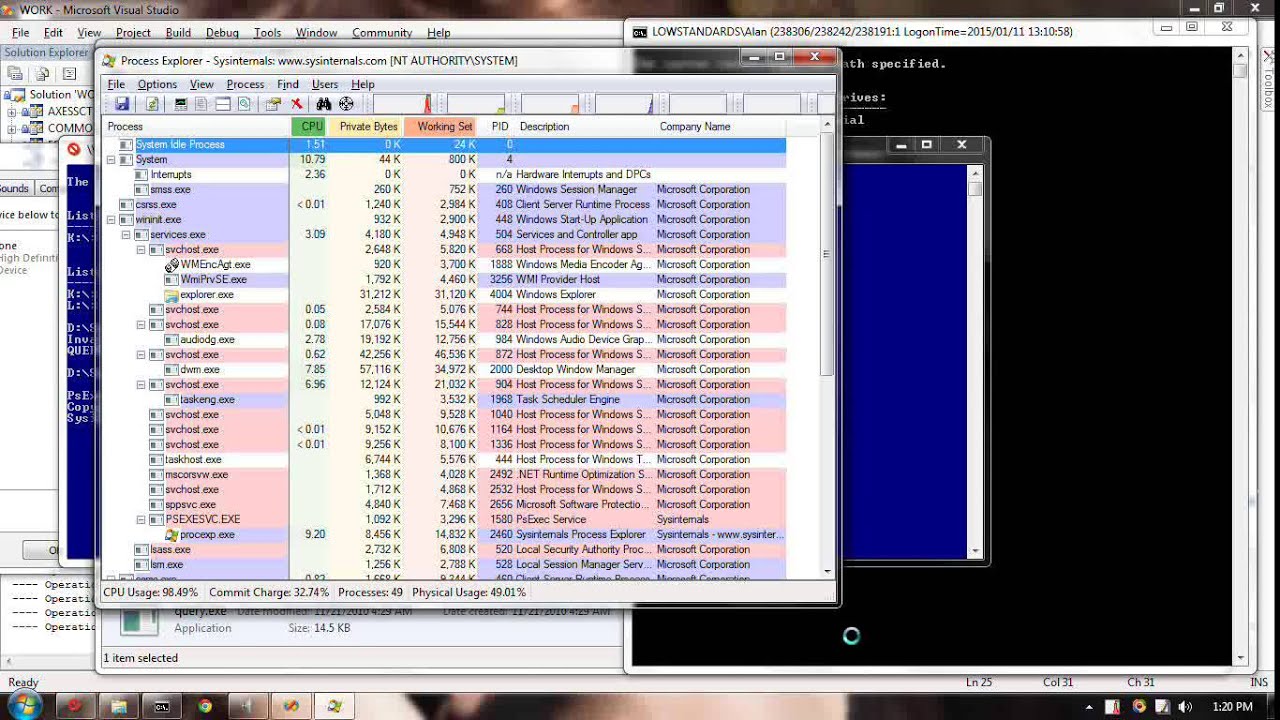The image size is (1280, 720).
Task: Click the Refresh Now toolbar icon
Action: [x=152, y=104]
